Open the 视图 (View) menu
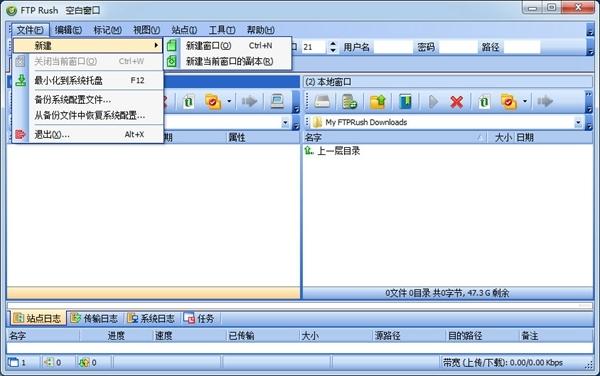Screen dimensions: 600x376 click(146, 30)
